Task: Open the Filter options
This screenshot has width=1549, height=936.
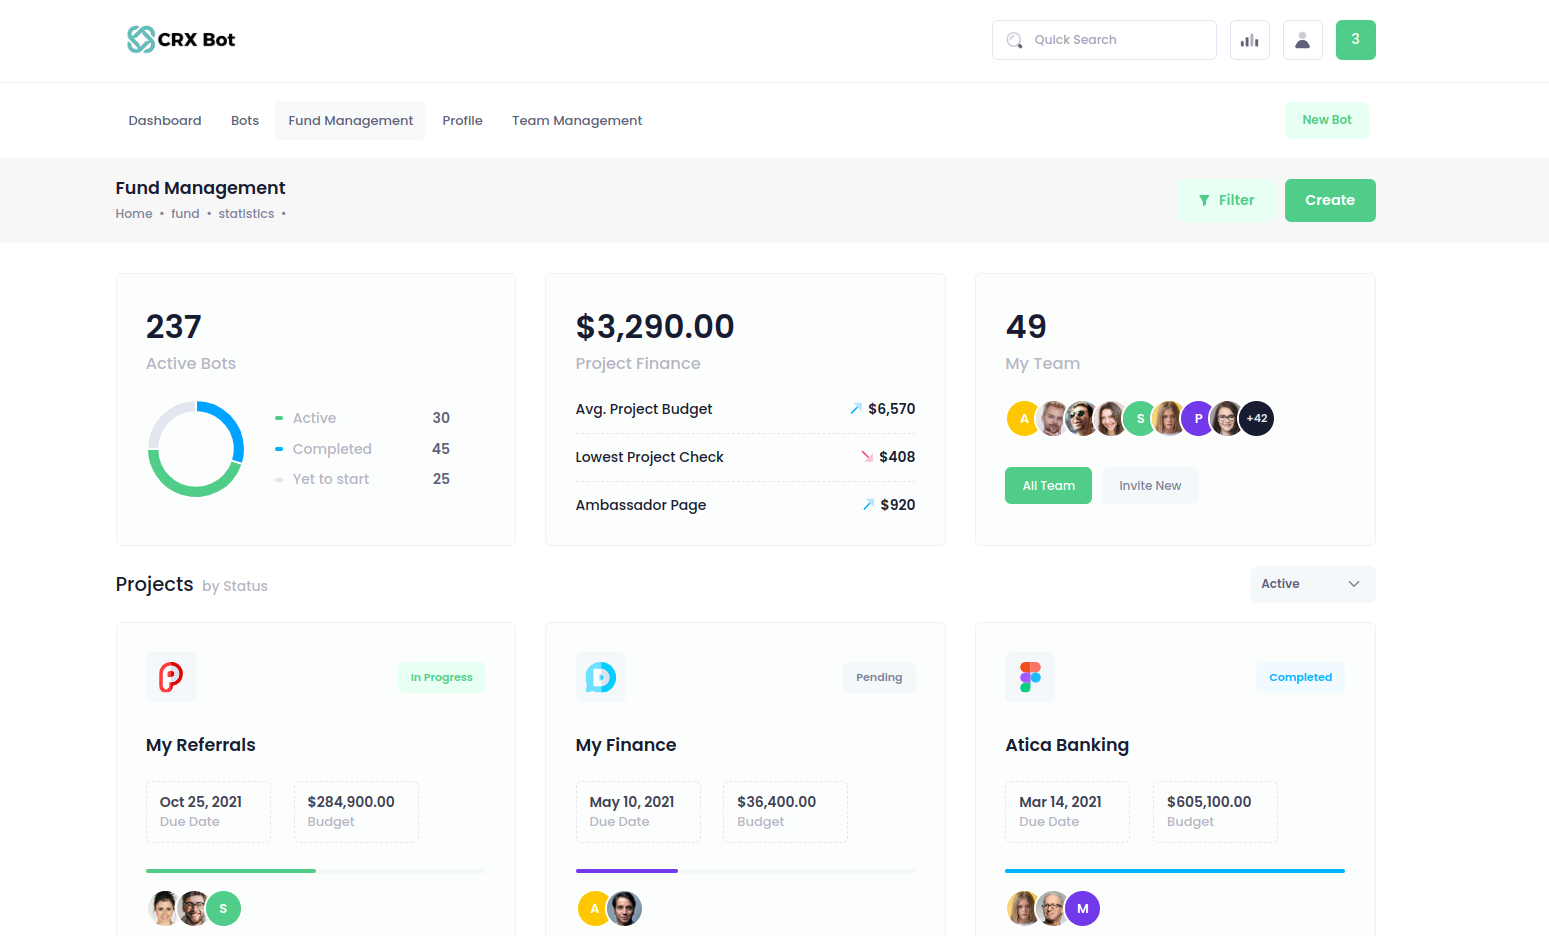Action: (1226, 200)
